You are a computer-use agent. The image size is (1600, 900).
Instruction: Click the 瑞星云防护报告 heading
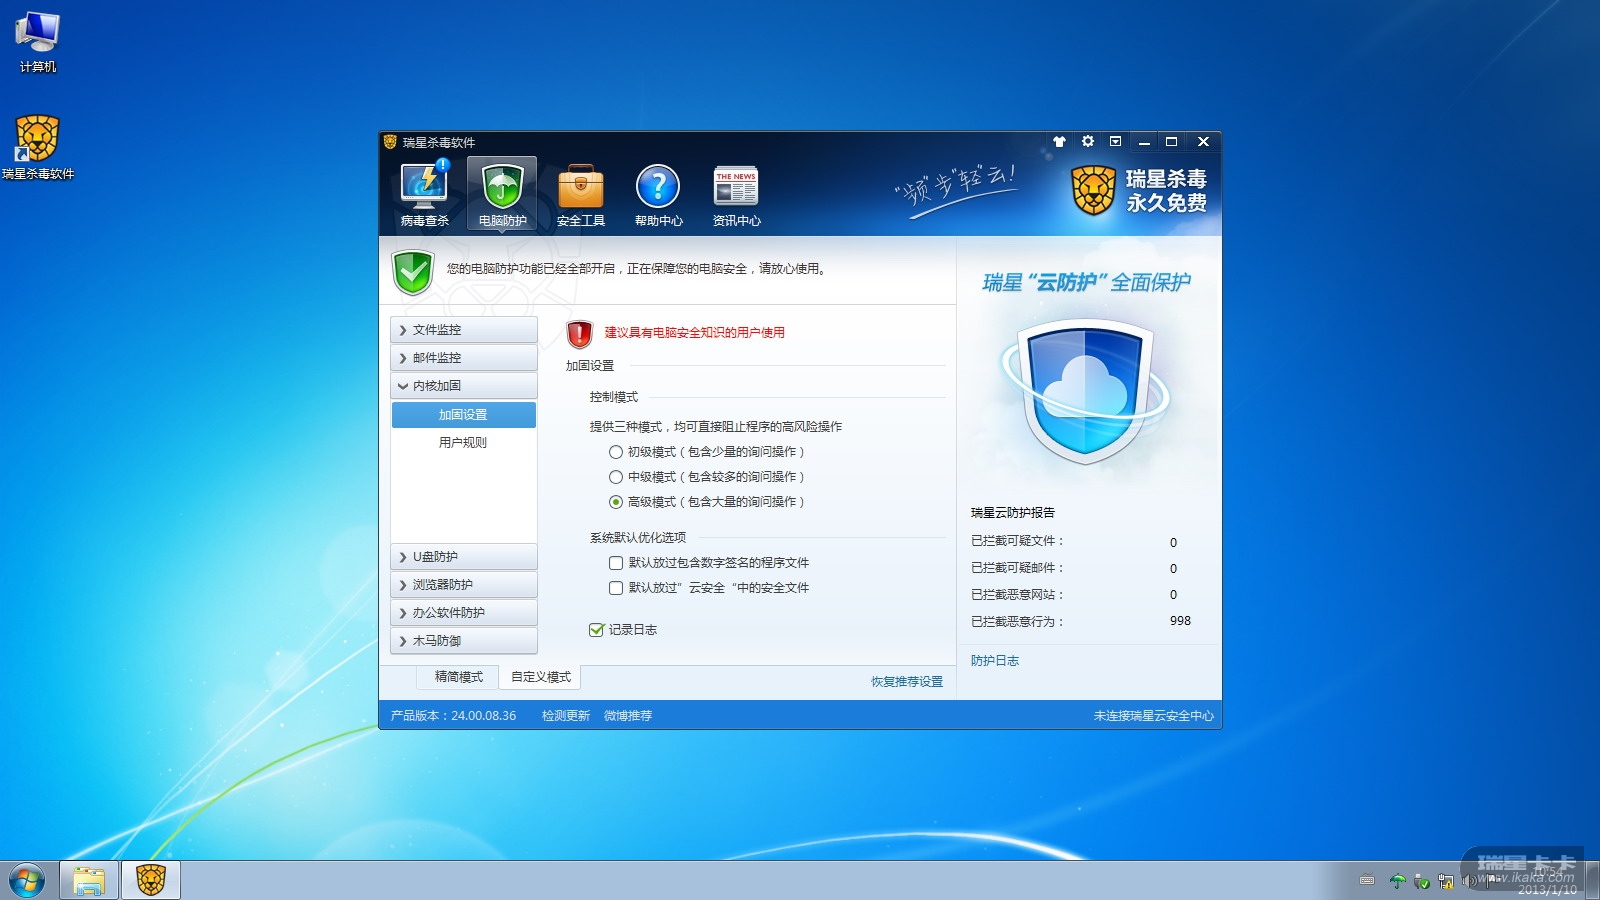point(1013,513)
